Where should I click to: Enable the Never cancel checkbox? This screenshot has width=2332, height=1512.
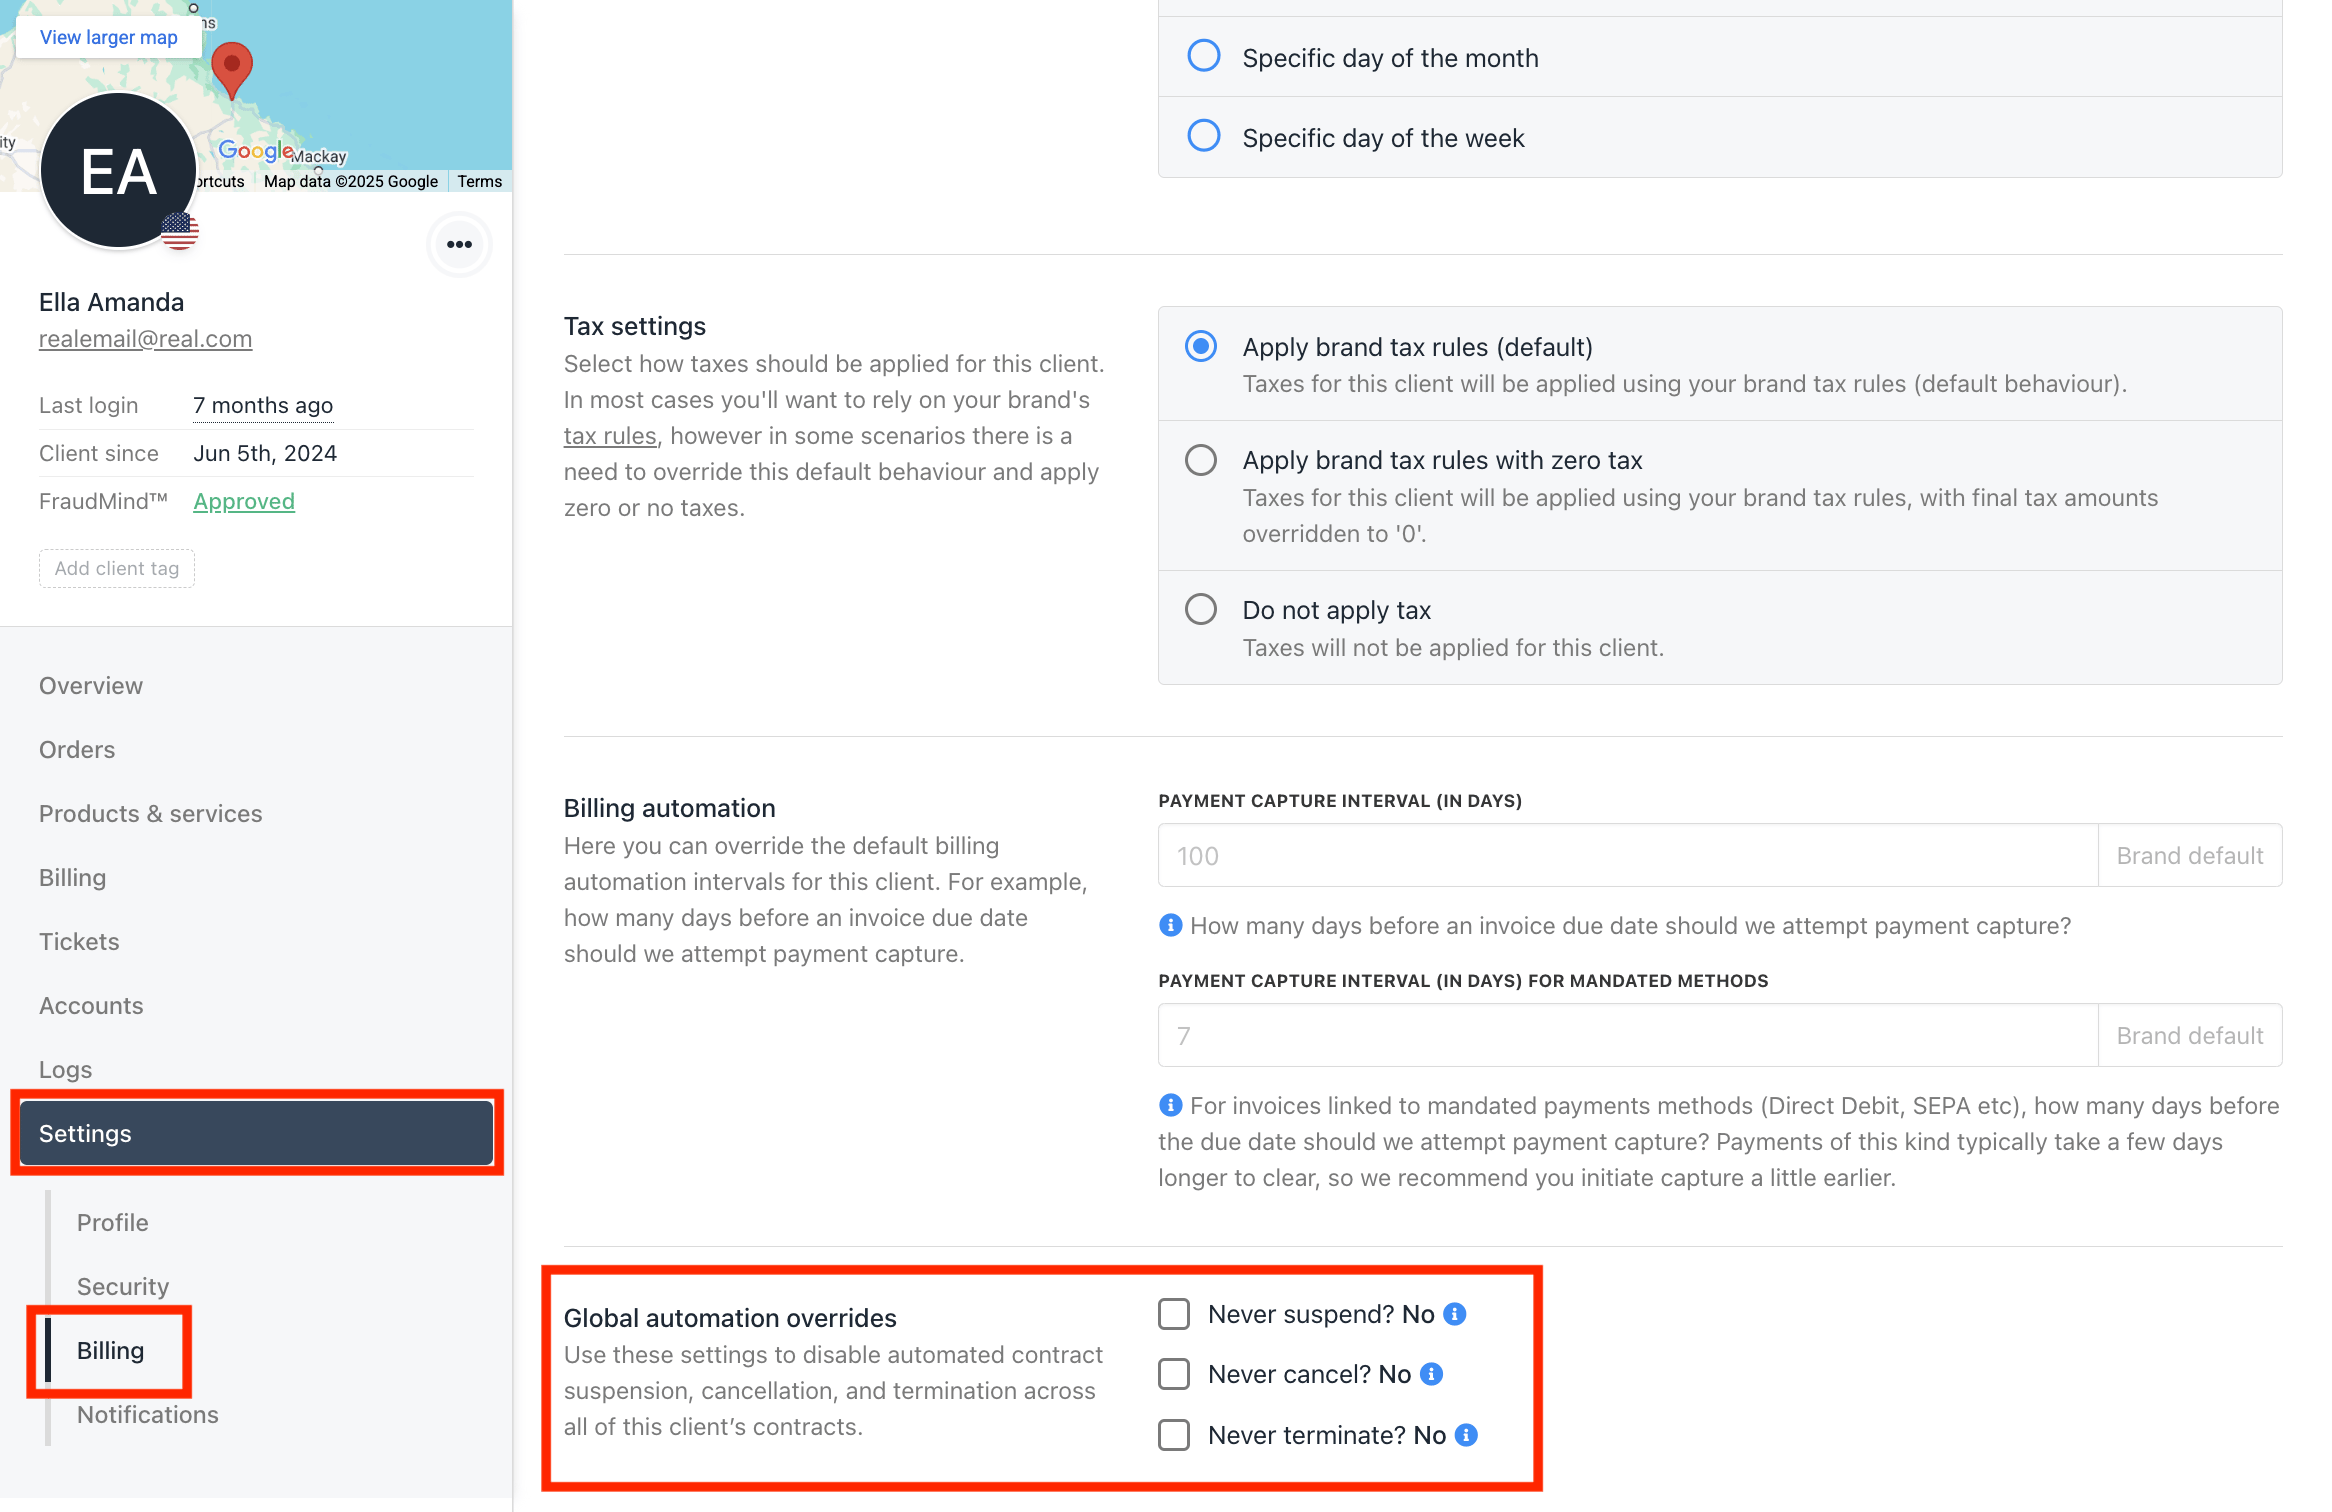coord(1174,1374)
